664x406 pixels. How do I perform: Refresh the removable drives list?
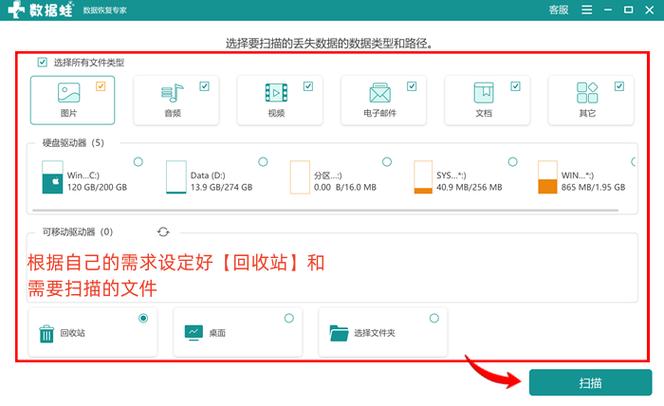(163, 232)
